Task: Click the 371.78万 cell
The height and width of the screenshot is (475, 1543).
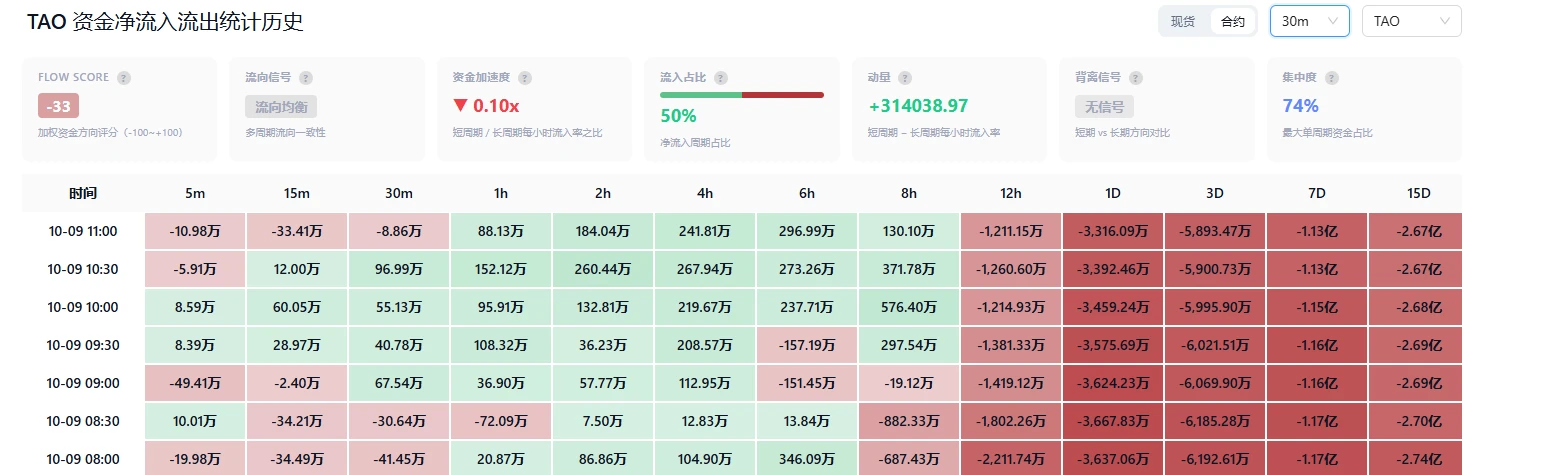Action: [909, 269]
